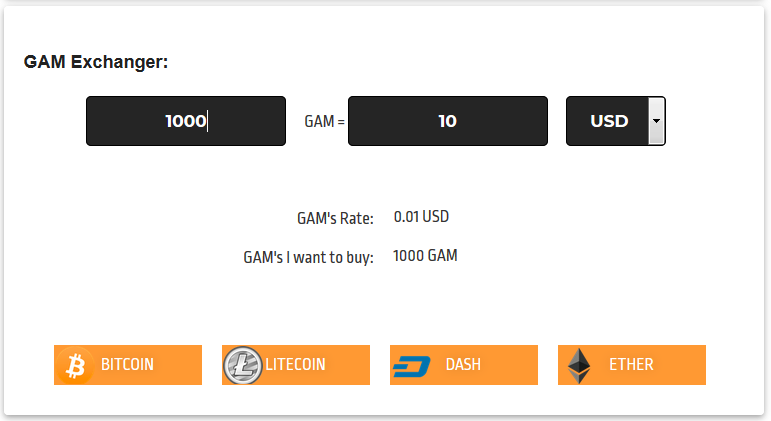Click the converted amount field showing 10

[x=447, y=121]
